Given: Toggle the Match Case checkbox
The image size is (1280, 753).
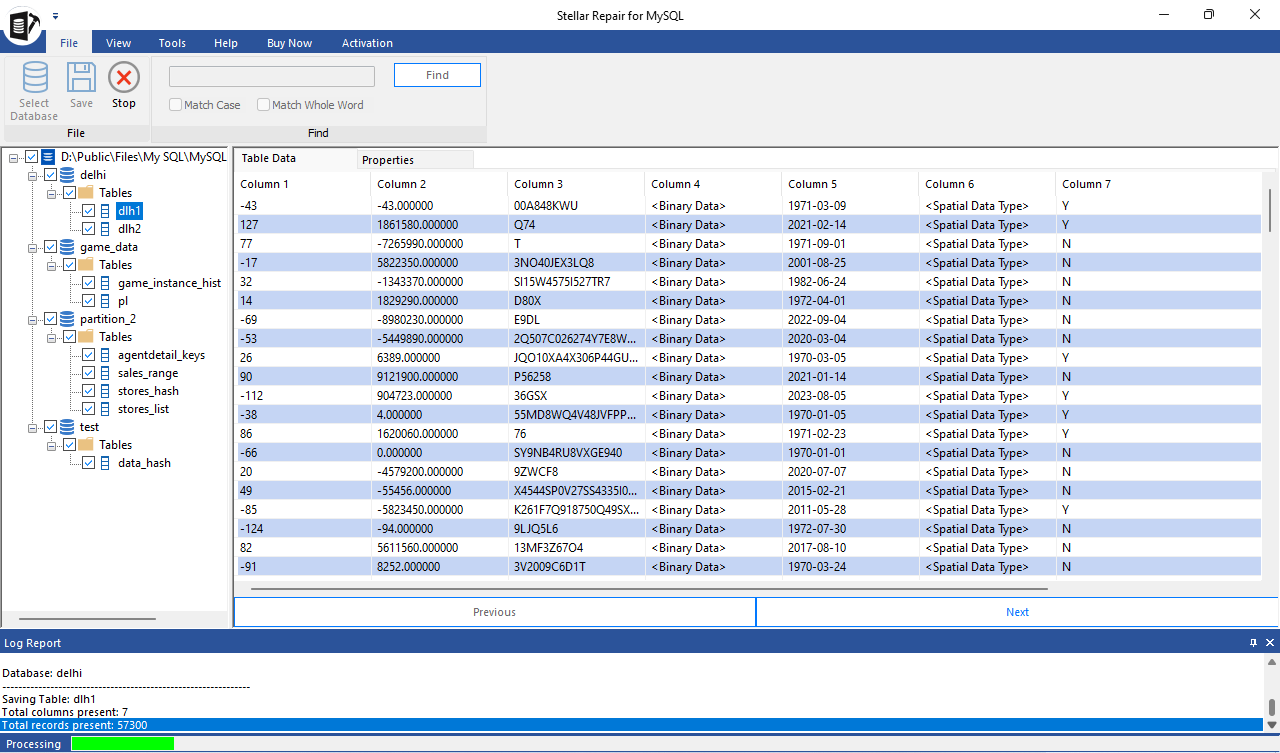Looking at the screenshot, I should [x=175, y=104].
